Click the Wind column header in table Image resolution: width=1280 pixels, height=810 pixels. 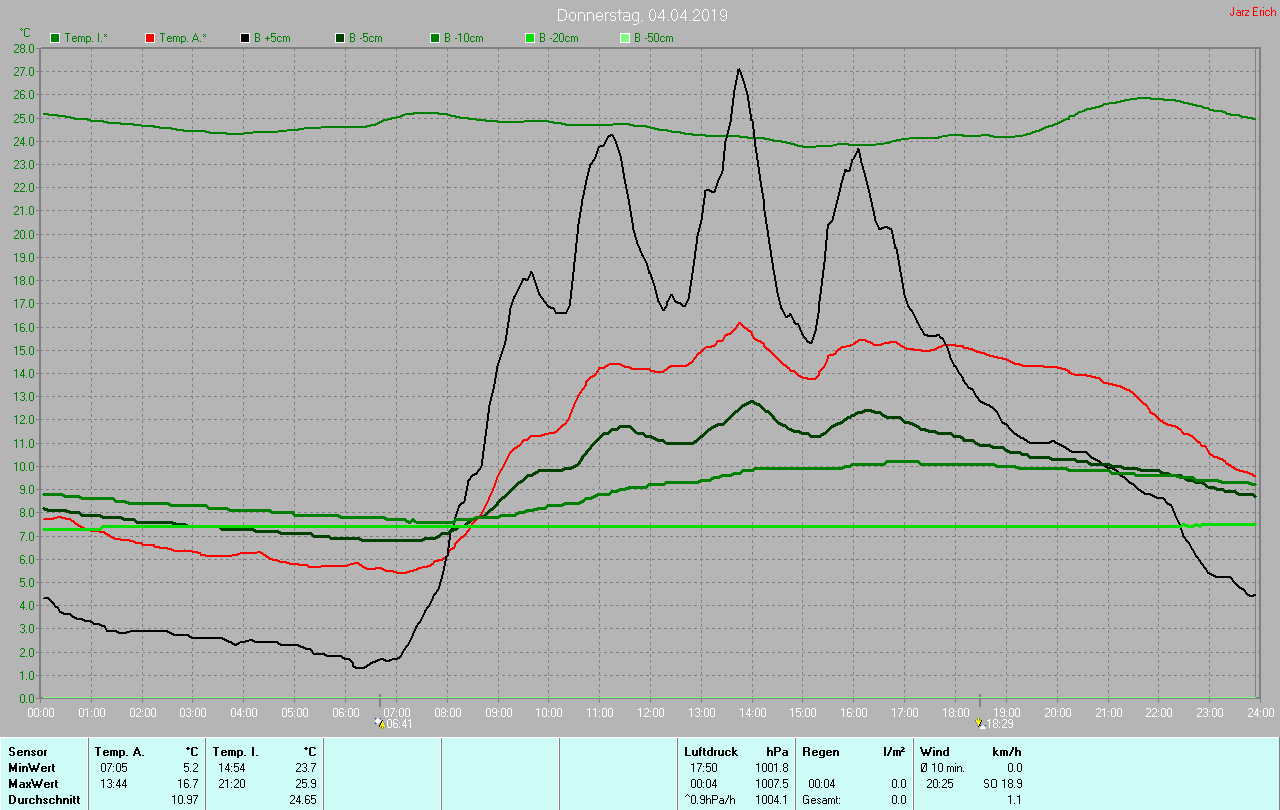click(x=935, y=751)
